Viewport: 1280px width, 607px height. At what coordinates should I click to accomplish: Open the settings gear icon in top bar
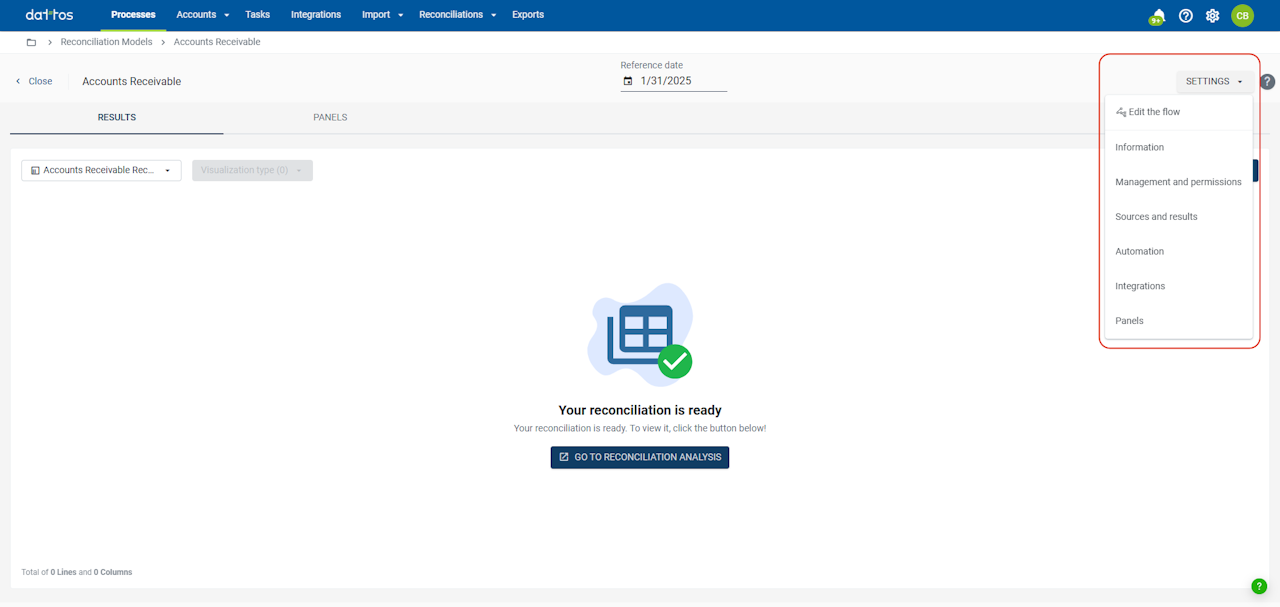click(x=1213, y=16)
